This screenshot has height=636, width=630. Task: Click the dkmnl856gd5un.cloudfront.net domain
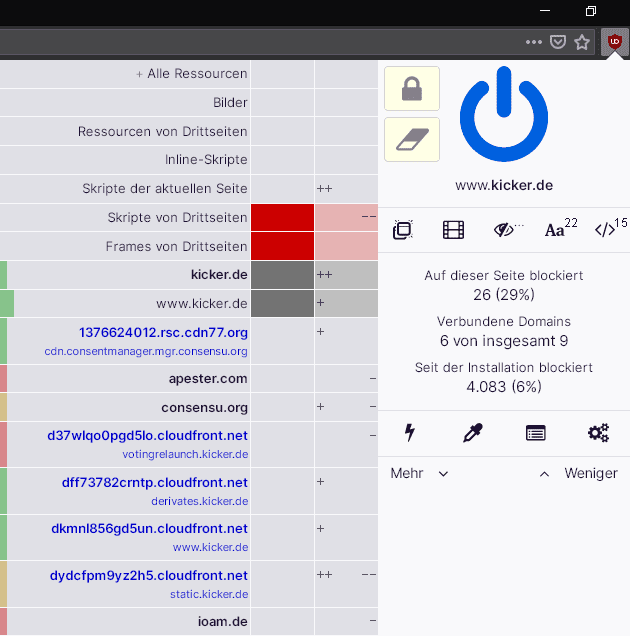[149, 529]
